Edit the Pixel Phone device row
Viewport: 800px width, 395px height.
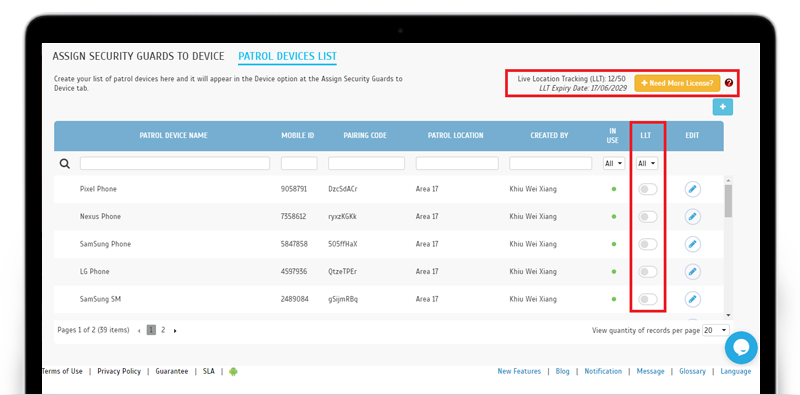pos(692,189)
